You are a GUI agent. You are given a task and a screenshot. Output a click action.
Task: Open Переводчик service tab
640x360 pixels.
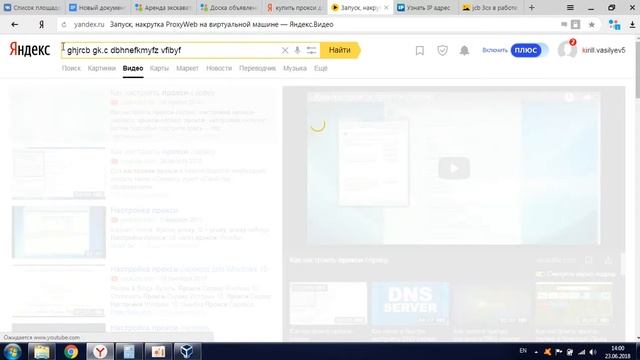[x=257, y=68]
